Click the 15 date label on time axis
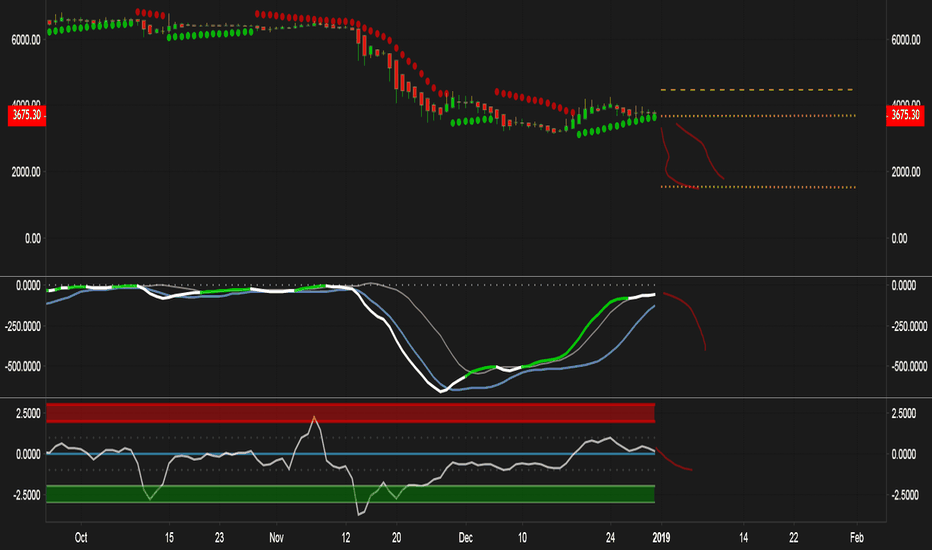The width and height of the screenshot is (932, 550). click(x=169, y=538)
